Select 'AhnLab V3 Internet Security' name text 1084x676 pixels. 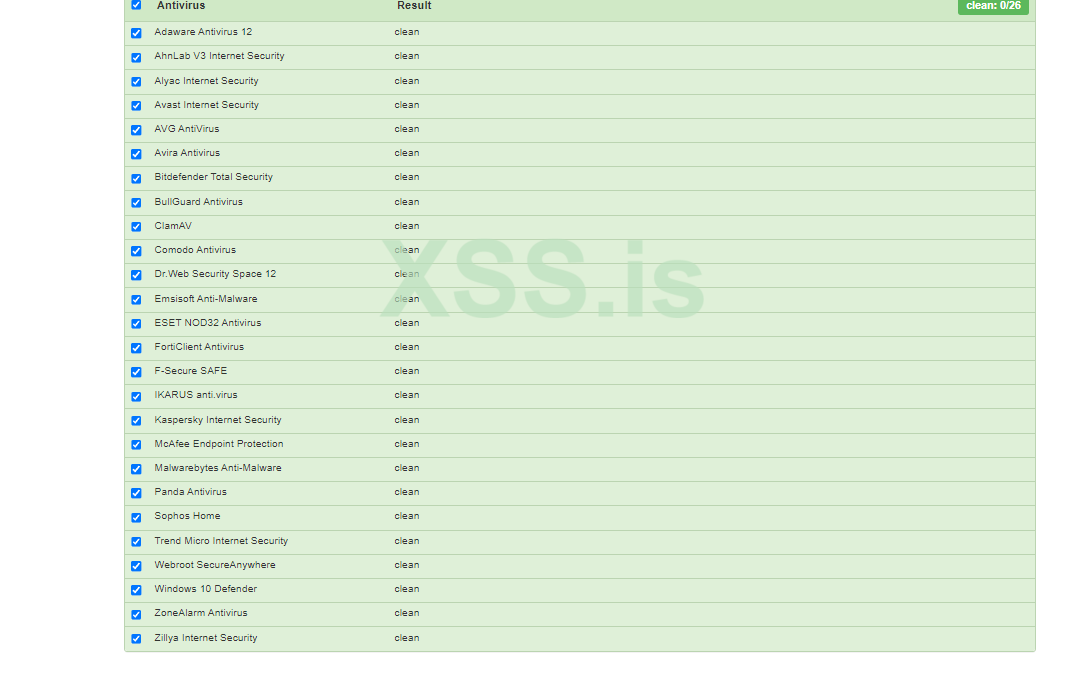[219, 56]
